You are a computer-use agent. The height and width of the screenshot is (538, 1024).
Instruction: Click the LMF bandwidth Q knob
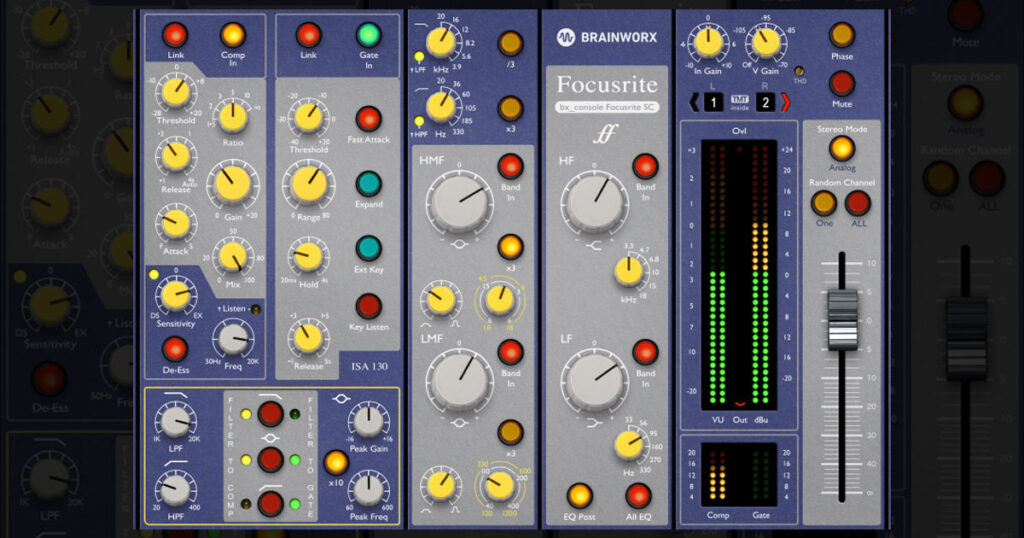click(x=441, y=486)
